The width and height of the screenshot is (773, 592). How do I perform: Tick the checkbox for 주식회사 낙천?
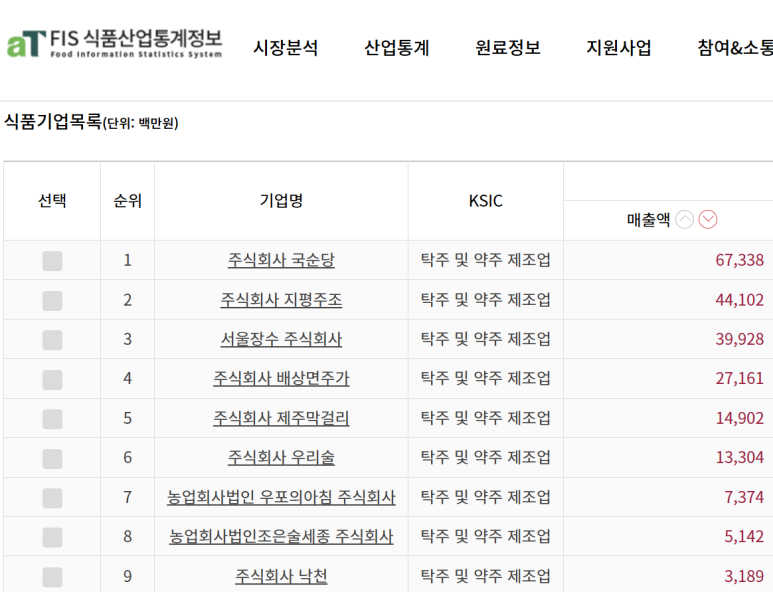tap(52, 577)
